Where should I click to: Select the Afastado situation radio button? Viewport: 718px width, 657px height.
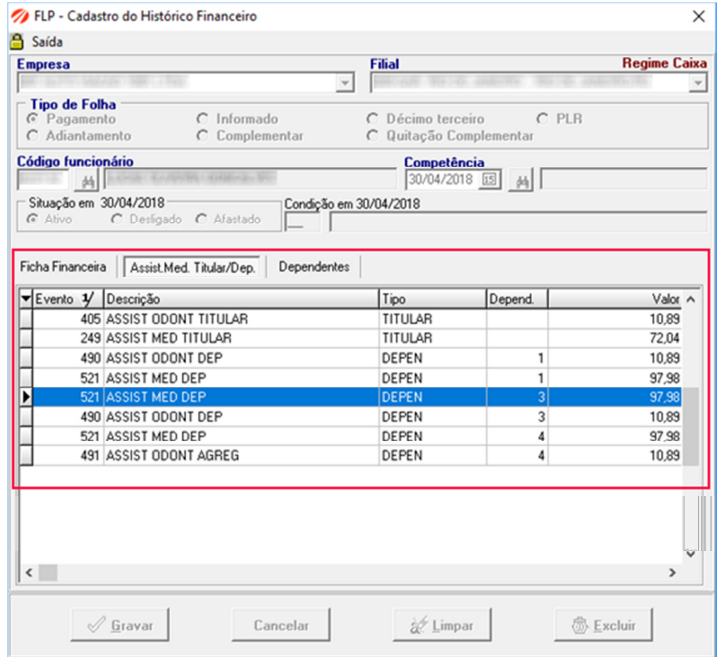pos(201,219)
